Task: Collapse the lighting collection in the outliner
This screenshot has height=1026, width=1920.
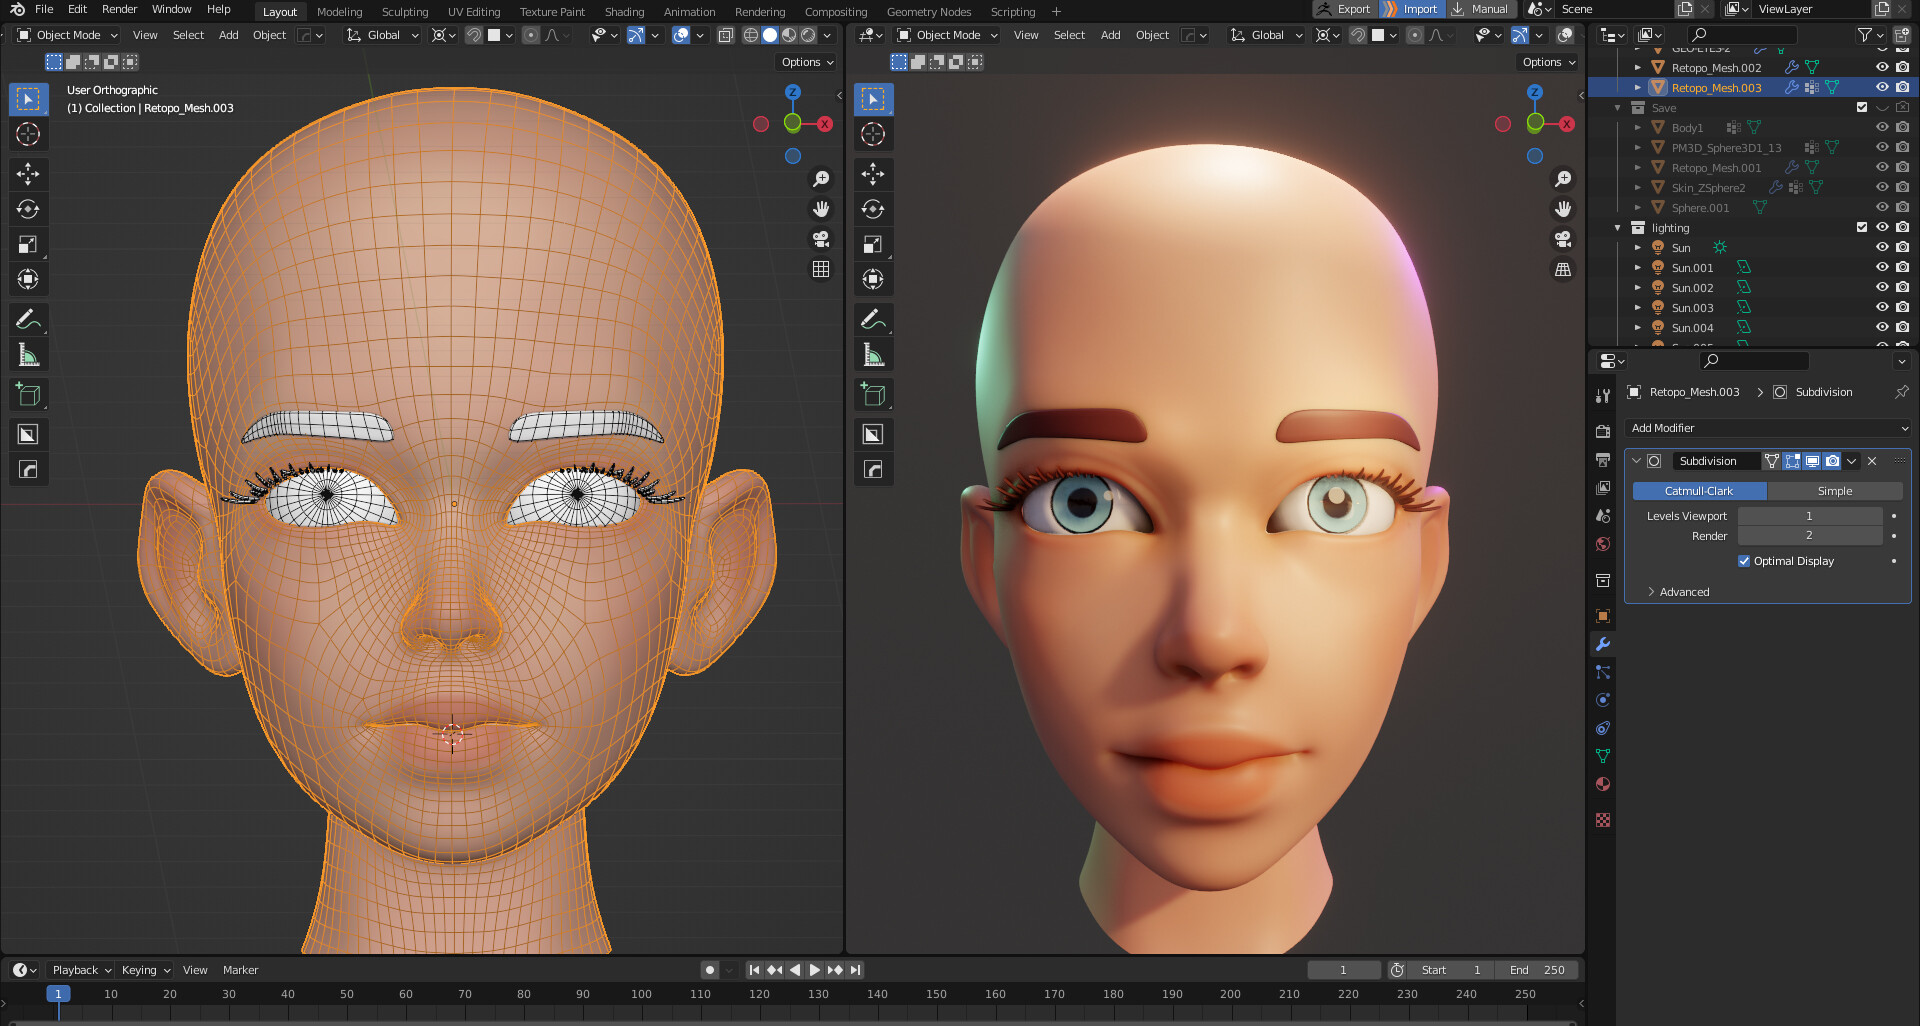Action: (x=1617, y=227)
